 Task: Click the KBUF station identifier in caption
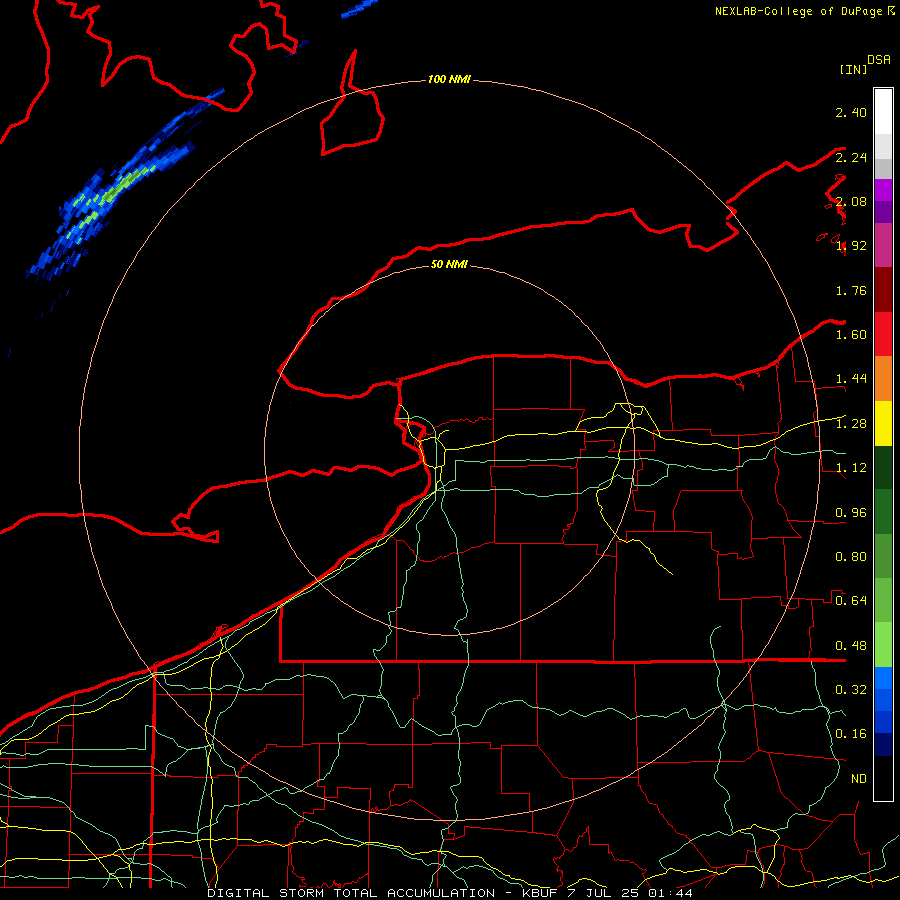click(540, 893)
